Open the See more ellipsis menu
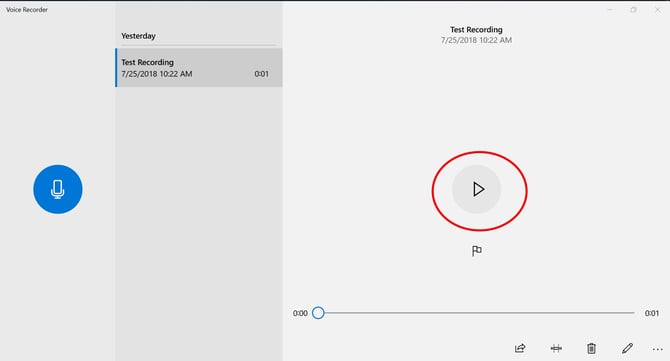Screen dimensions: 670x361 point(658,349)
